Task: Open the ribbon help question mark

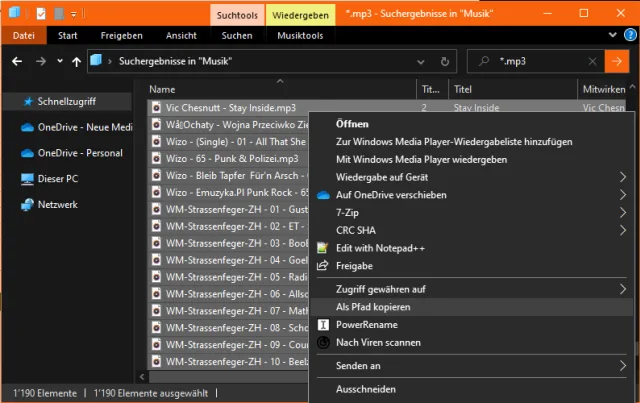Action: [x=626, y=36]
